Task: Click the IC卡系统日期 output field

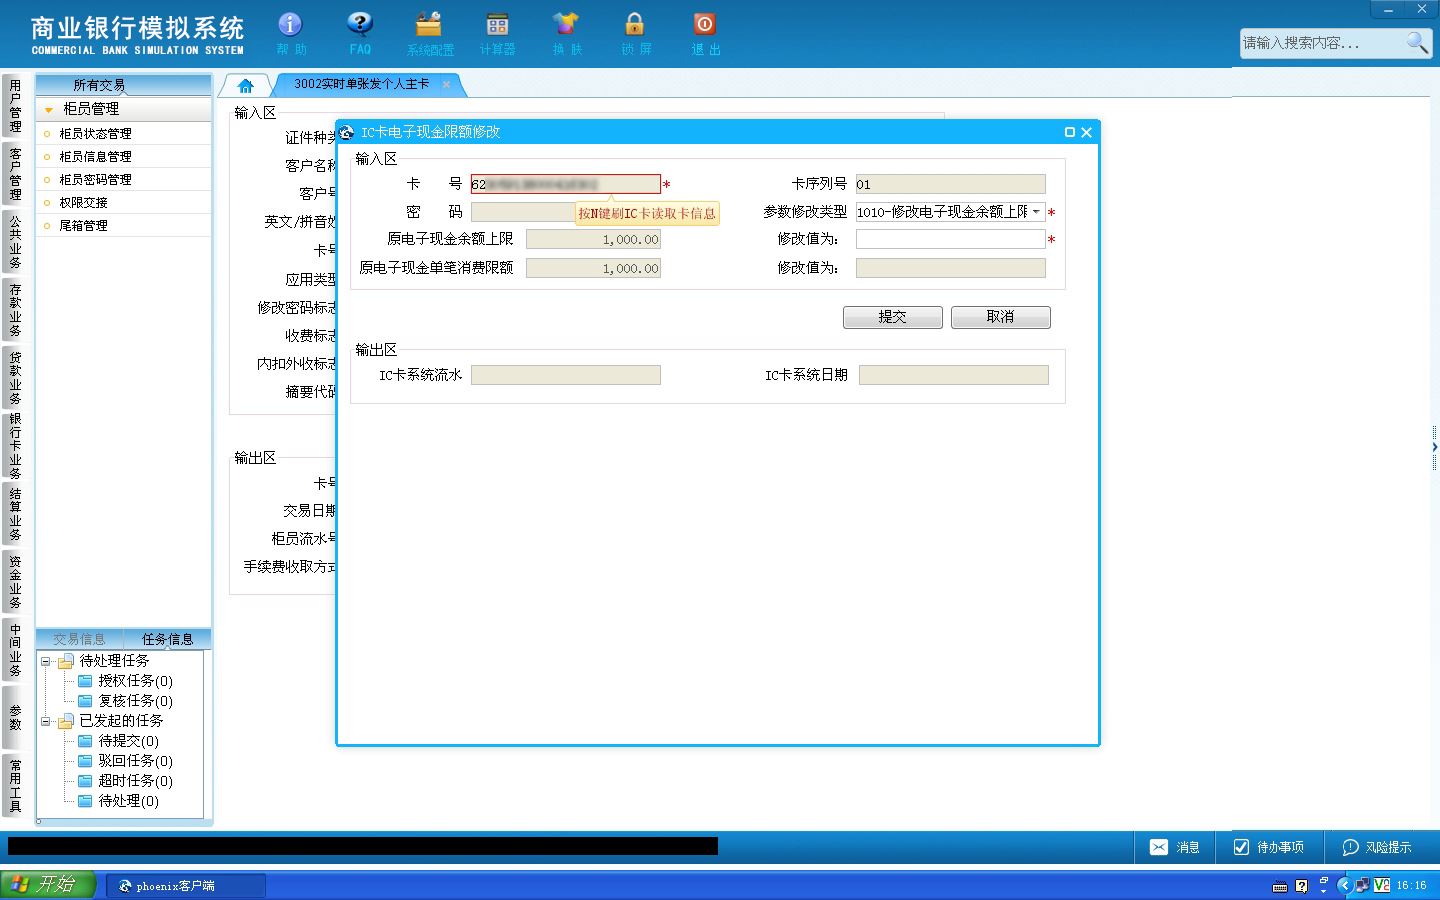Action: [954, 375]
